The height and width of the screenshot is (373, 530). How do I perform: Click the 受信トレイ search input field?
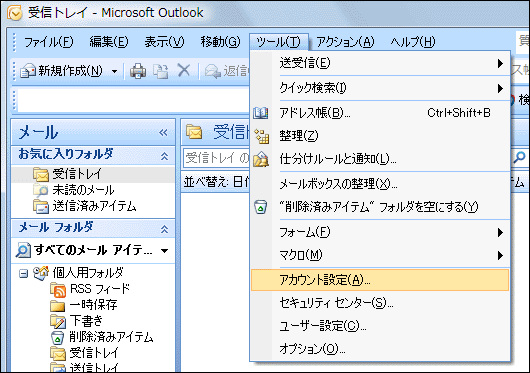216,158
